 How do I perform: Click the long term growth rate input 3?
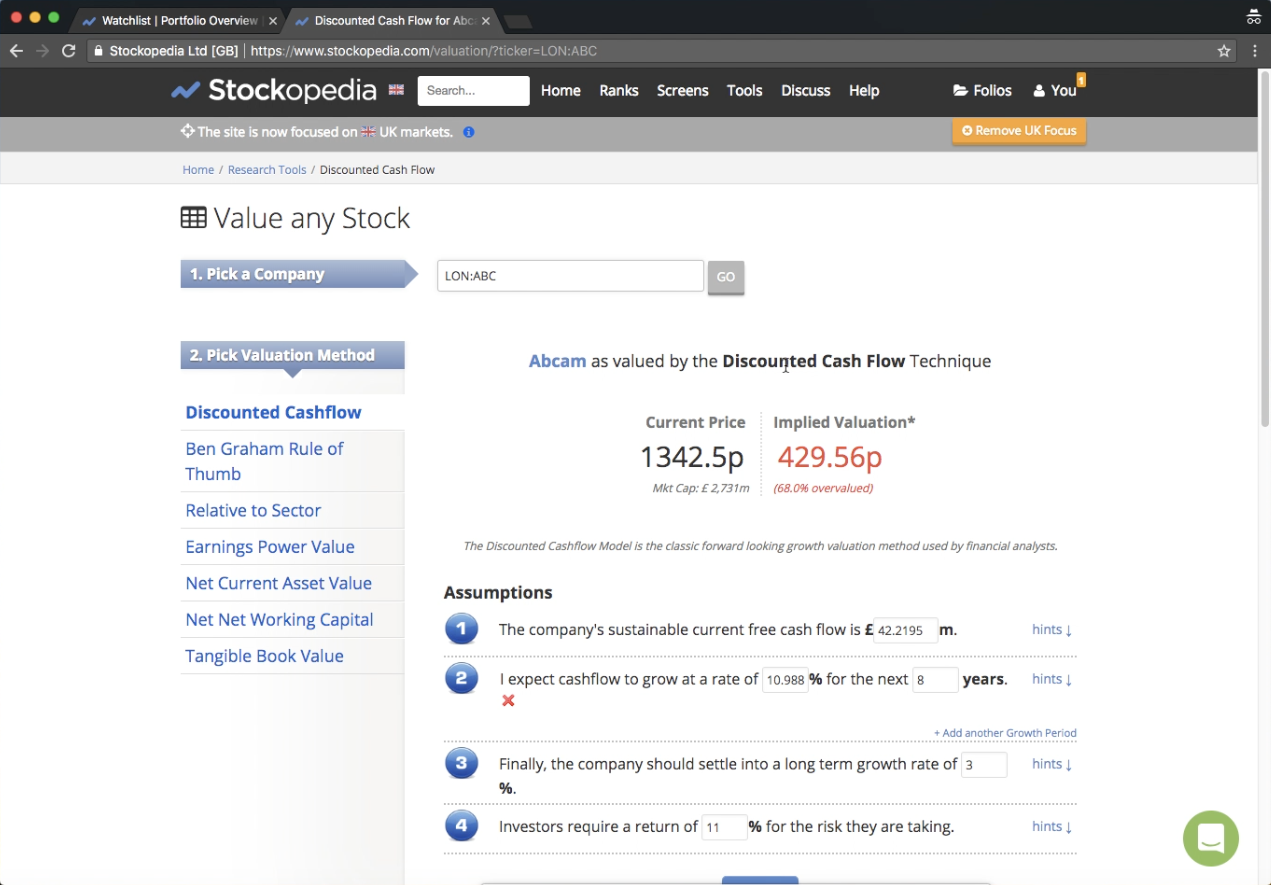click(984, 765)
